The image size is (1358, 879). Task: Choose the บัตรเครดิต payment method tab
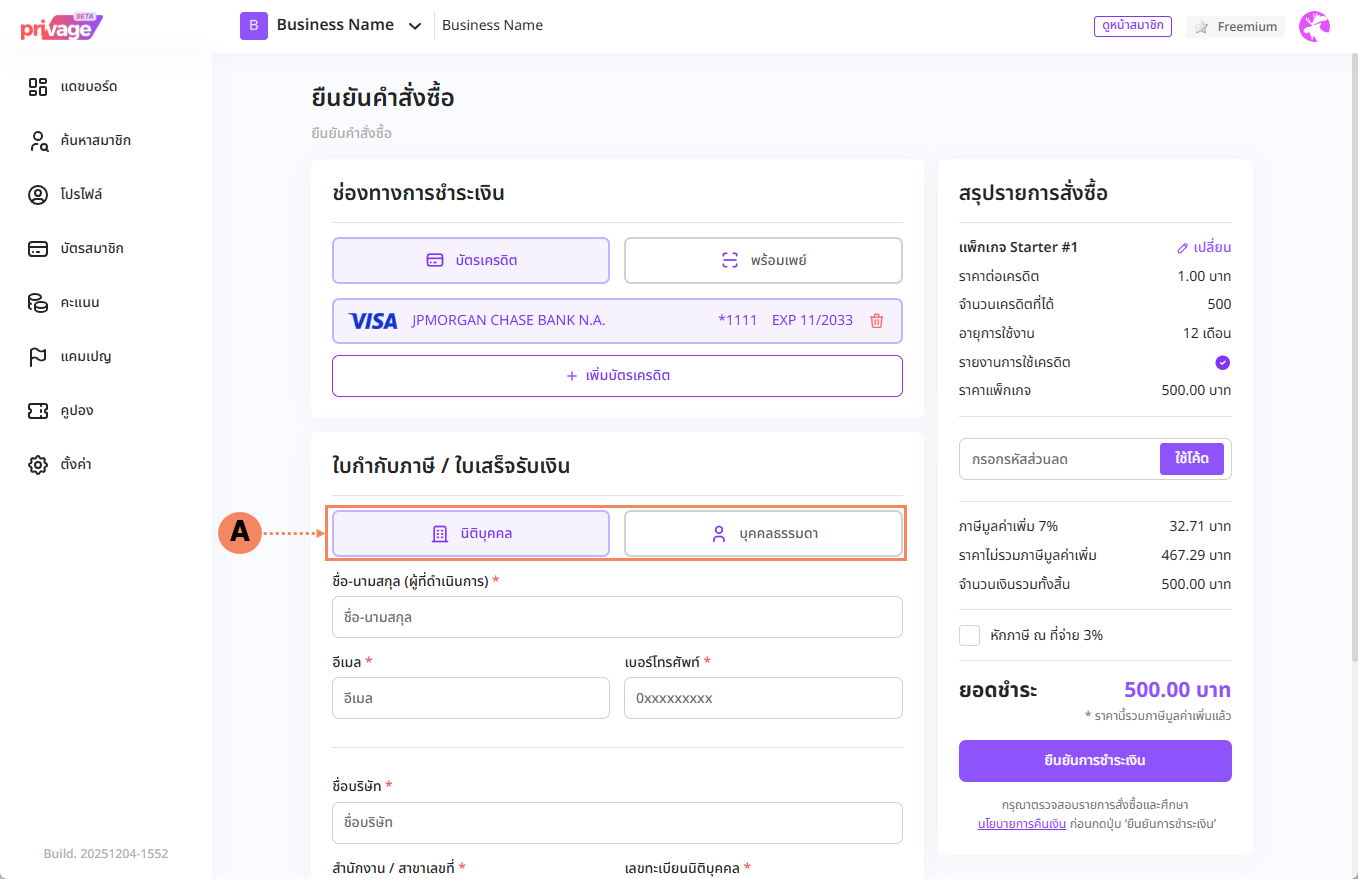(471, 261)
